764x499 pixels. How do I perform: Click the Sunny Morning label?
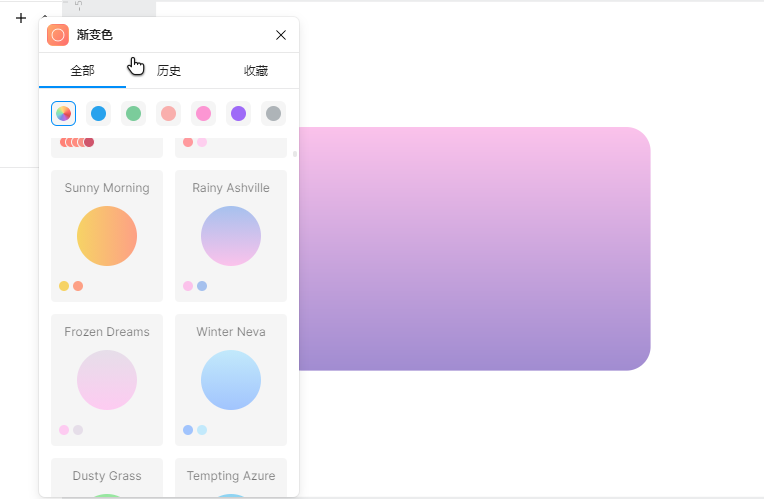[107, 188]
